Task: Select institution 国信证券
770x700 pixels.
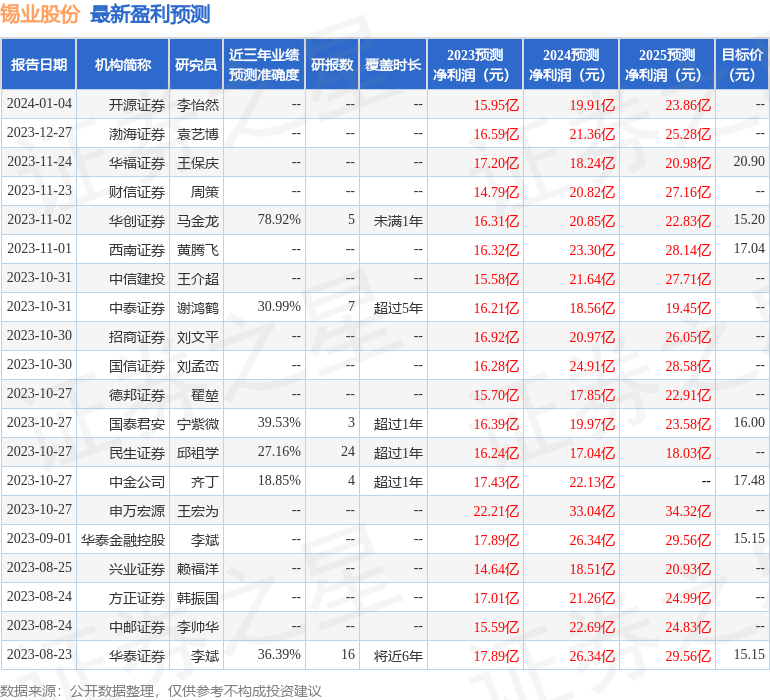Action: [137, 366]
